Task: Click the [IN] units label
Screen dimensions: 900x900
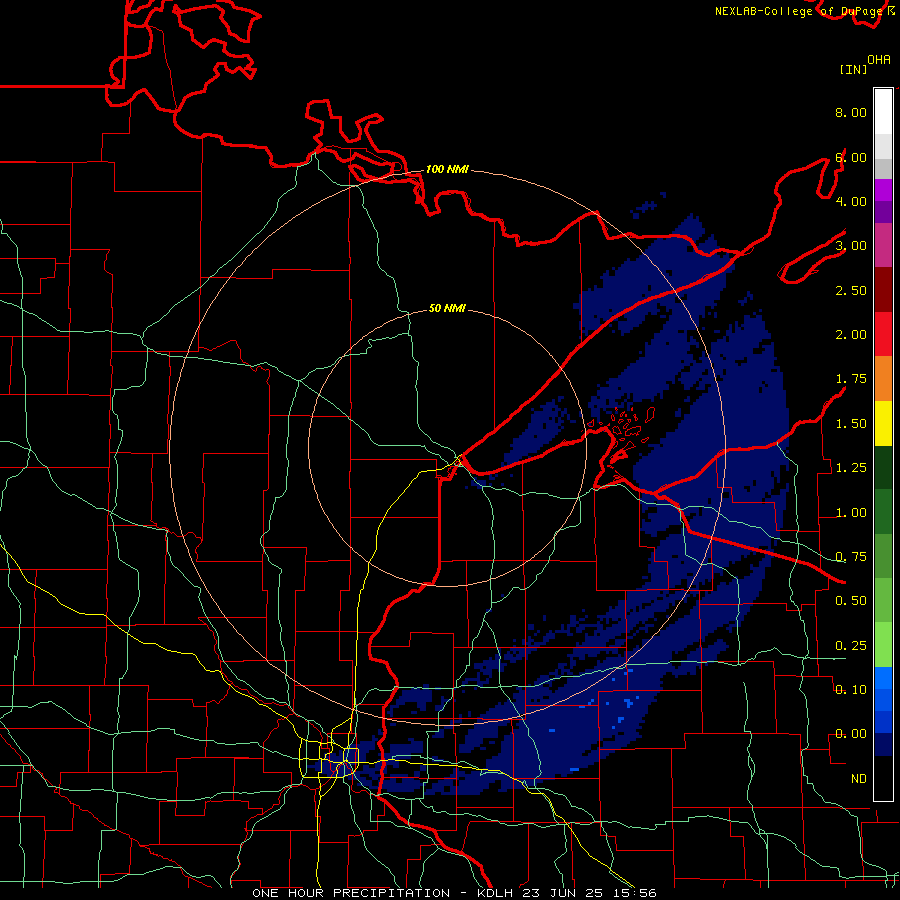Action: [x=853, y=69]
